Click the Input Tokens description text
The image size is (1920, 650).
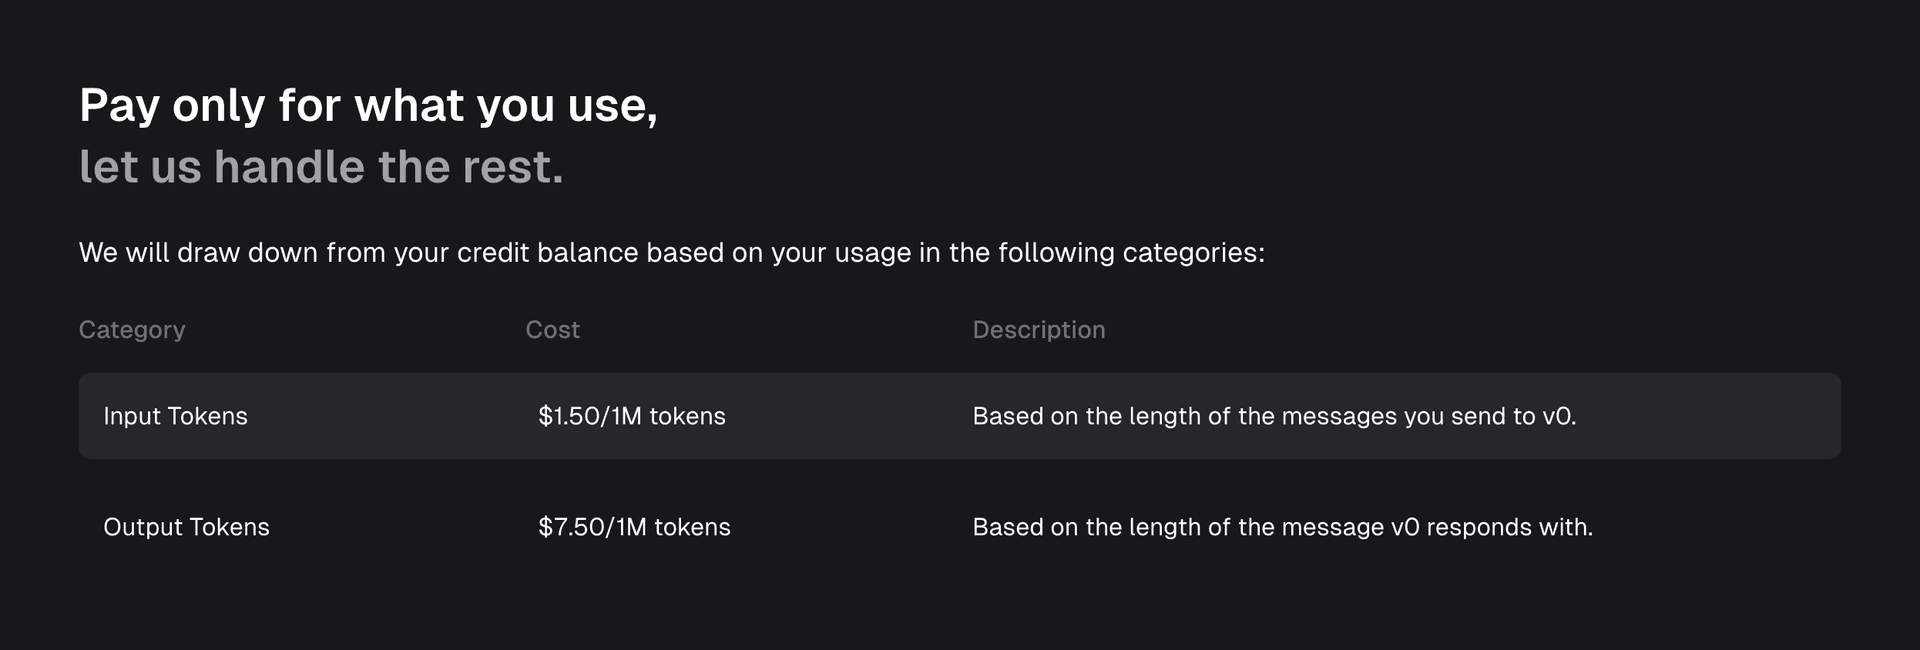[x=1273, y=416]
